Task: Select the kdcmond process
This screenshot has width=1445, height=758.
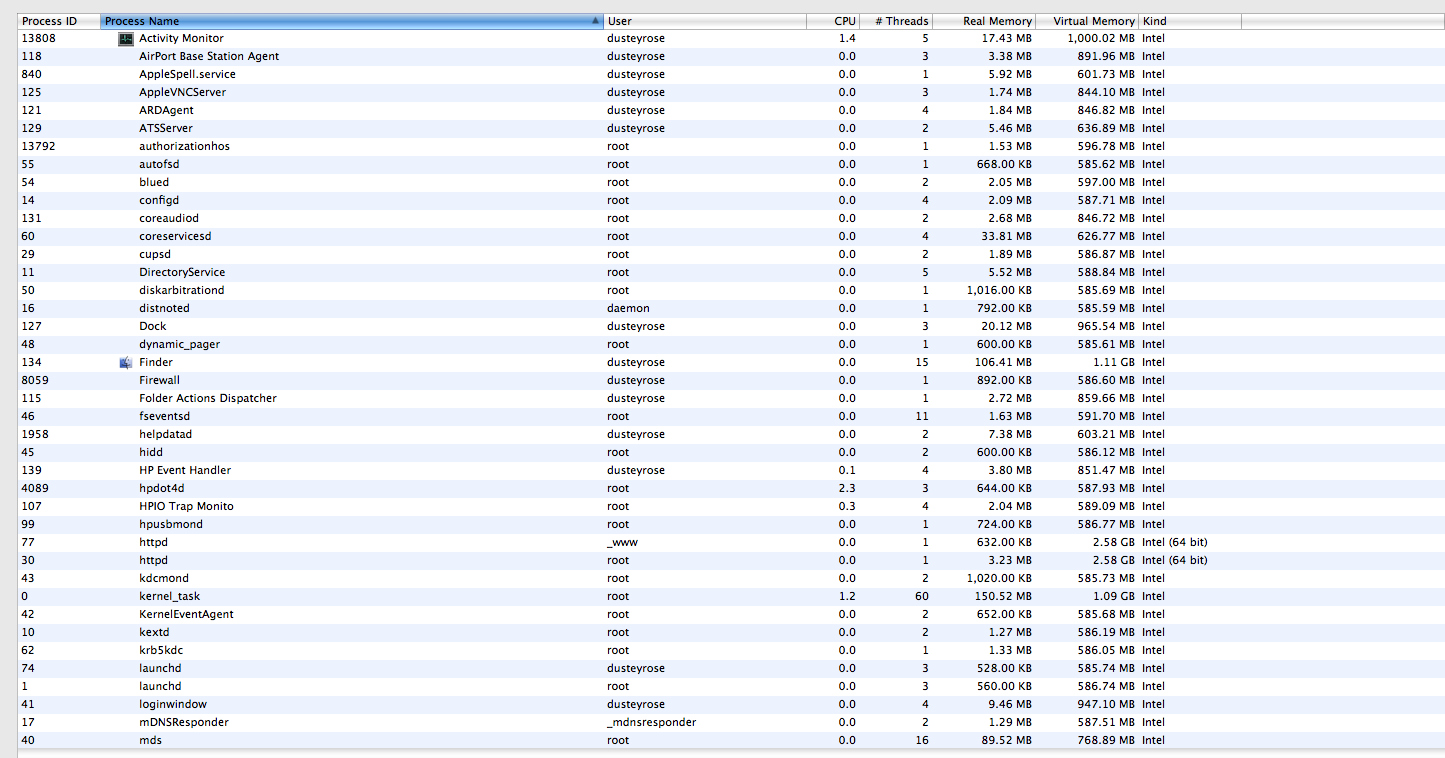Action: click(731, 578)
